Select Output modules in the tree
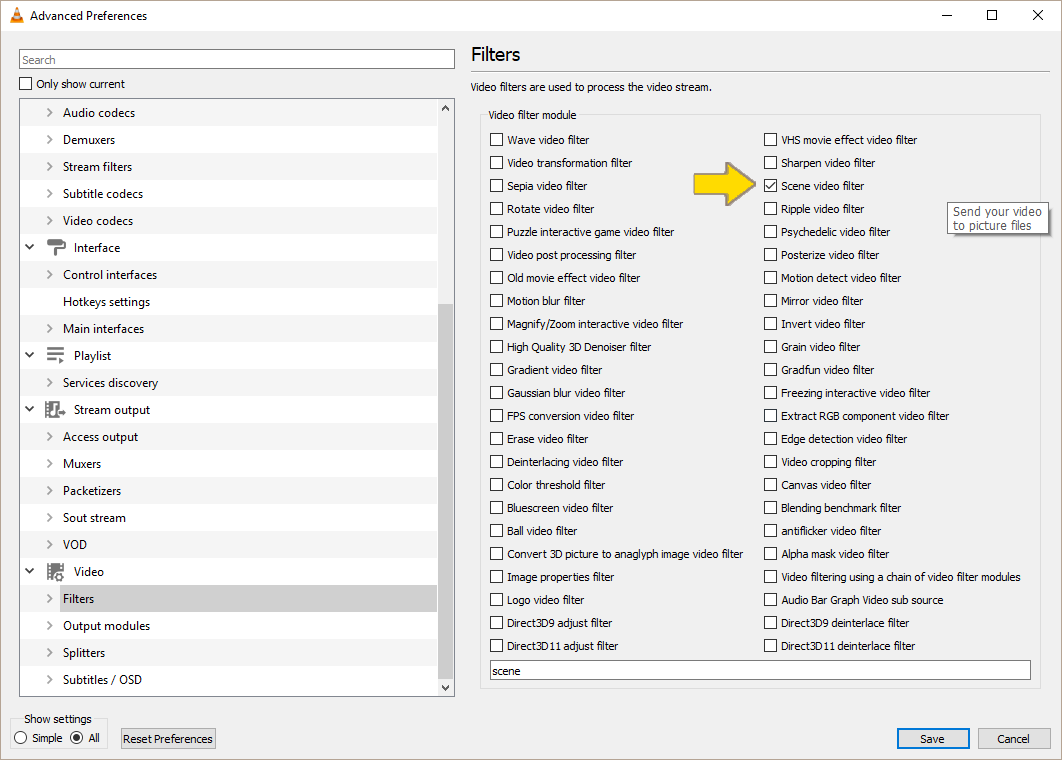 [x=106, y=626]
